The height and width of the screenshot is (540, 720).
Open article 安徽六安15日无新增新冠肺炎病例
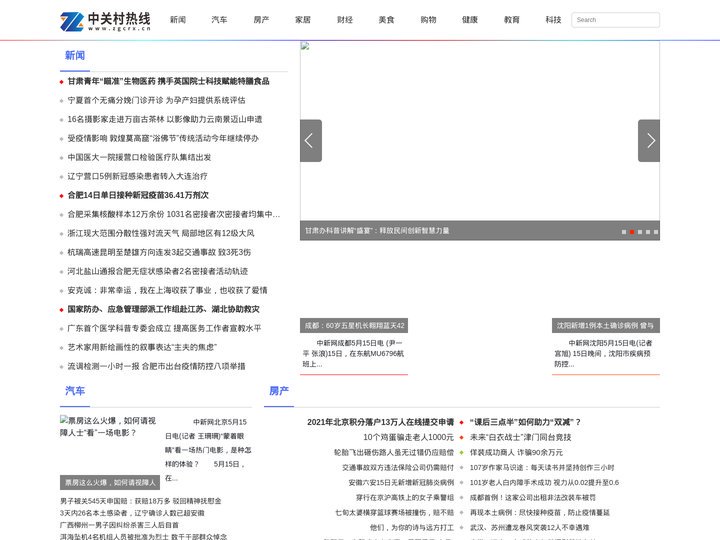(x=401, y=483)
